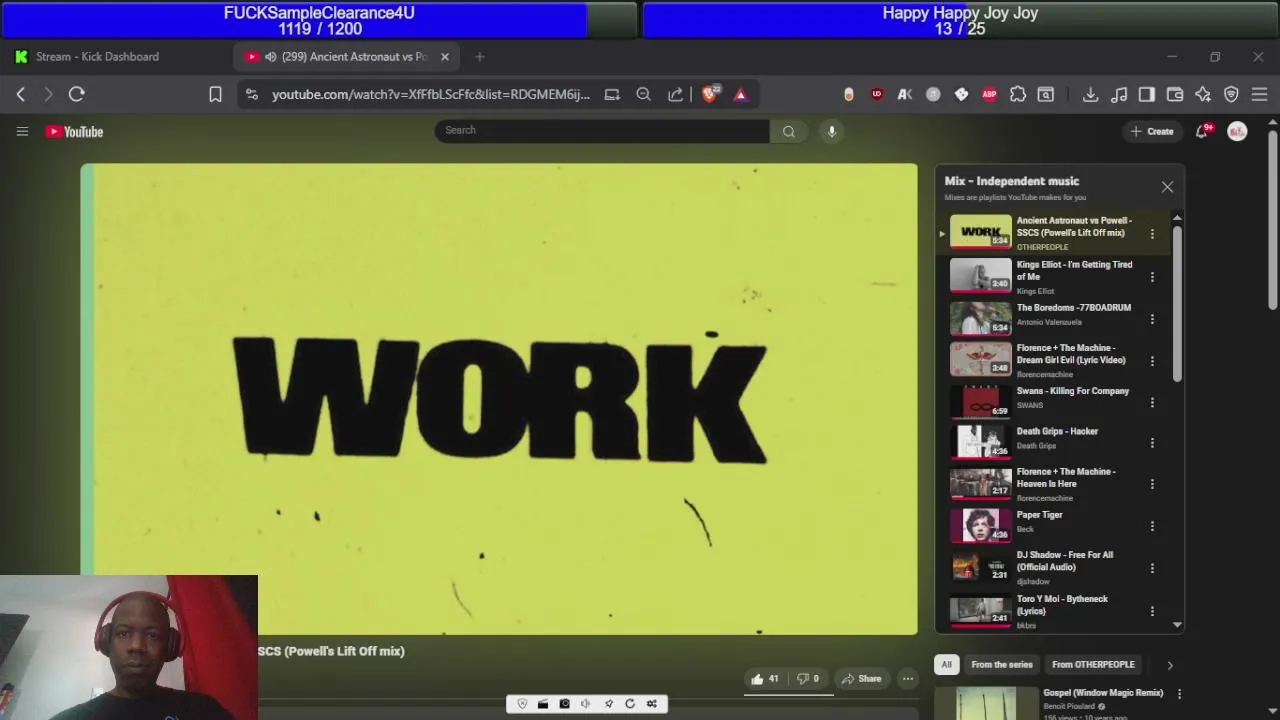
Task: Bookmark this page using the bookmark icon
Action: [x=215, y=94]
